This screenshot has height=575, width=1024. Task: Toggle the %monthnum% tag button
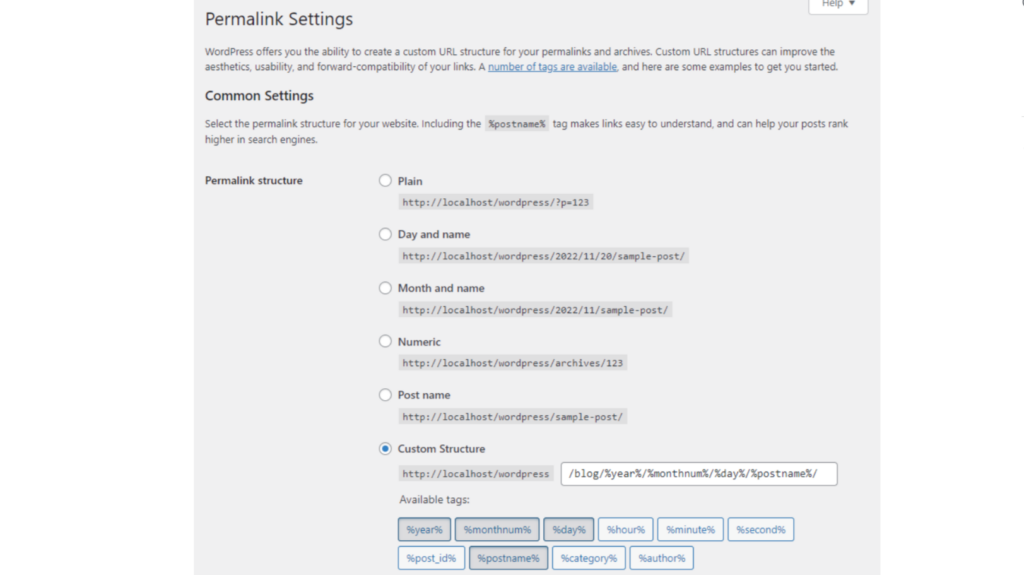(x=497, y=529)
